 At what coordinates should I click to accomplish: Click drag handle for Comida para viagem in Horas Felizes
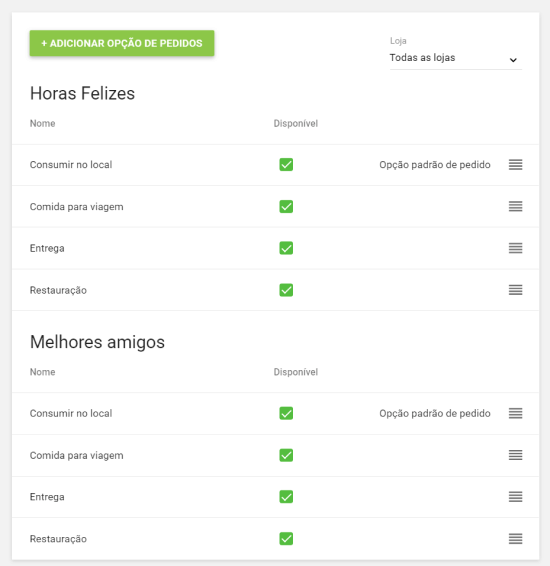coord(515,206)
